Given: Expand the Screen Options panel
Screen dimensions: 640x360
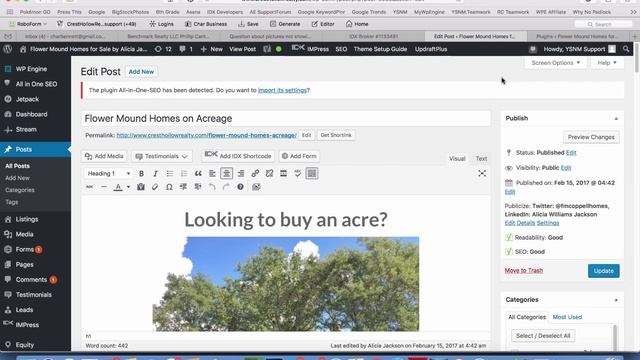Looking at the screenshot, I should 556,63.
